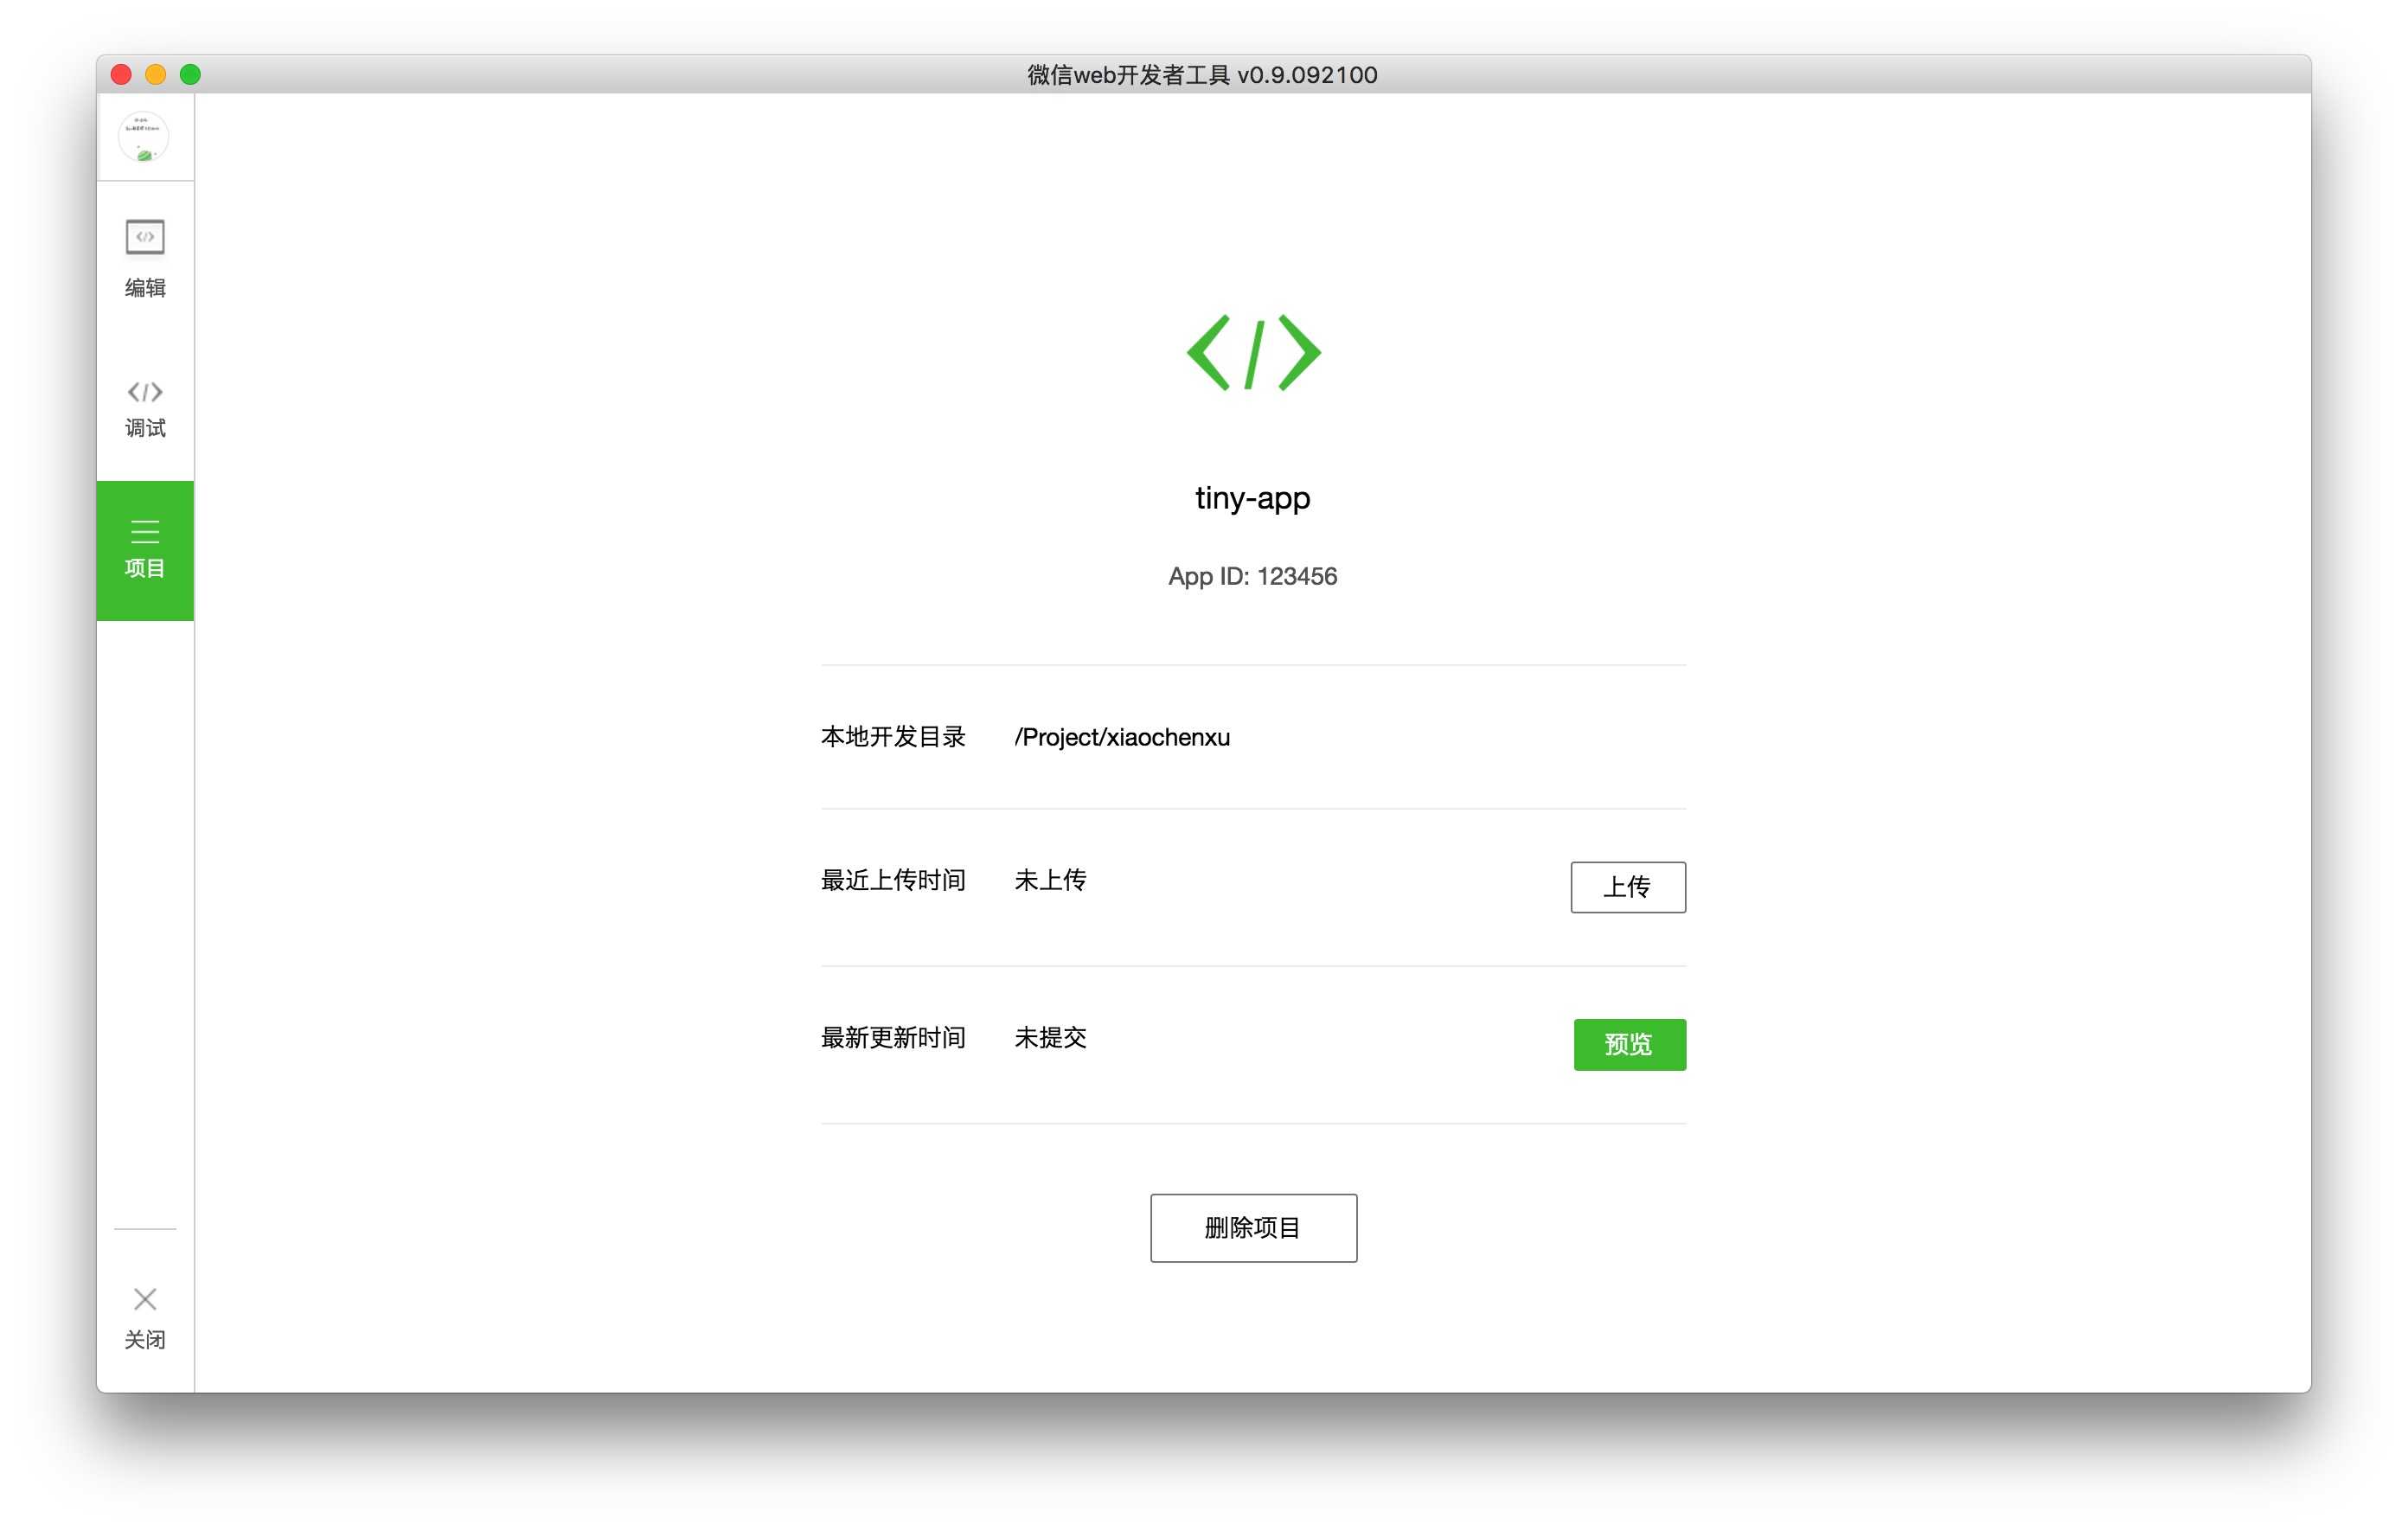Click the /Project/xiaochenxu directory path
The height and width of the screenshot is (1531, 2408).
[x=1122, y=737]
